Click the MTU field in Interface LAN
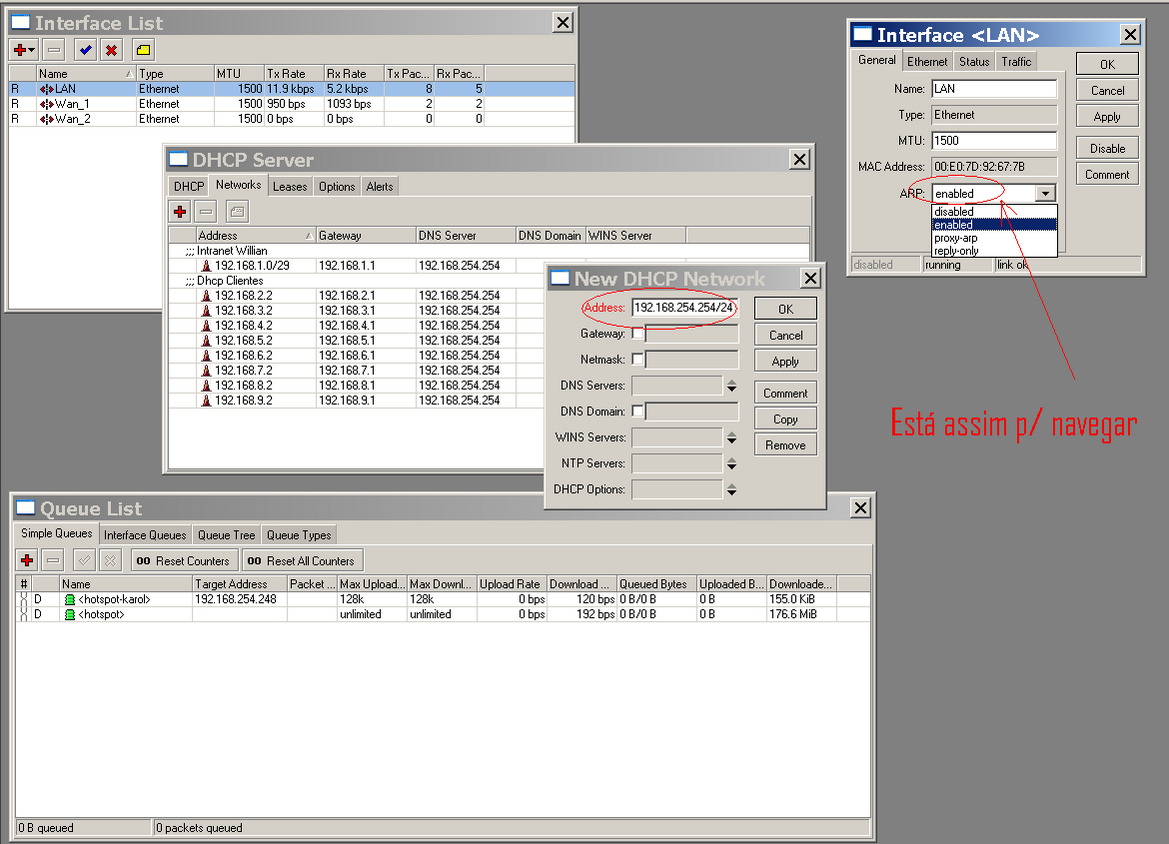Screen dimensions: 1169x844 pyautogui.click(x=994, y=140)
